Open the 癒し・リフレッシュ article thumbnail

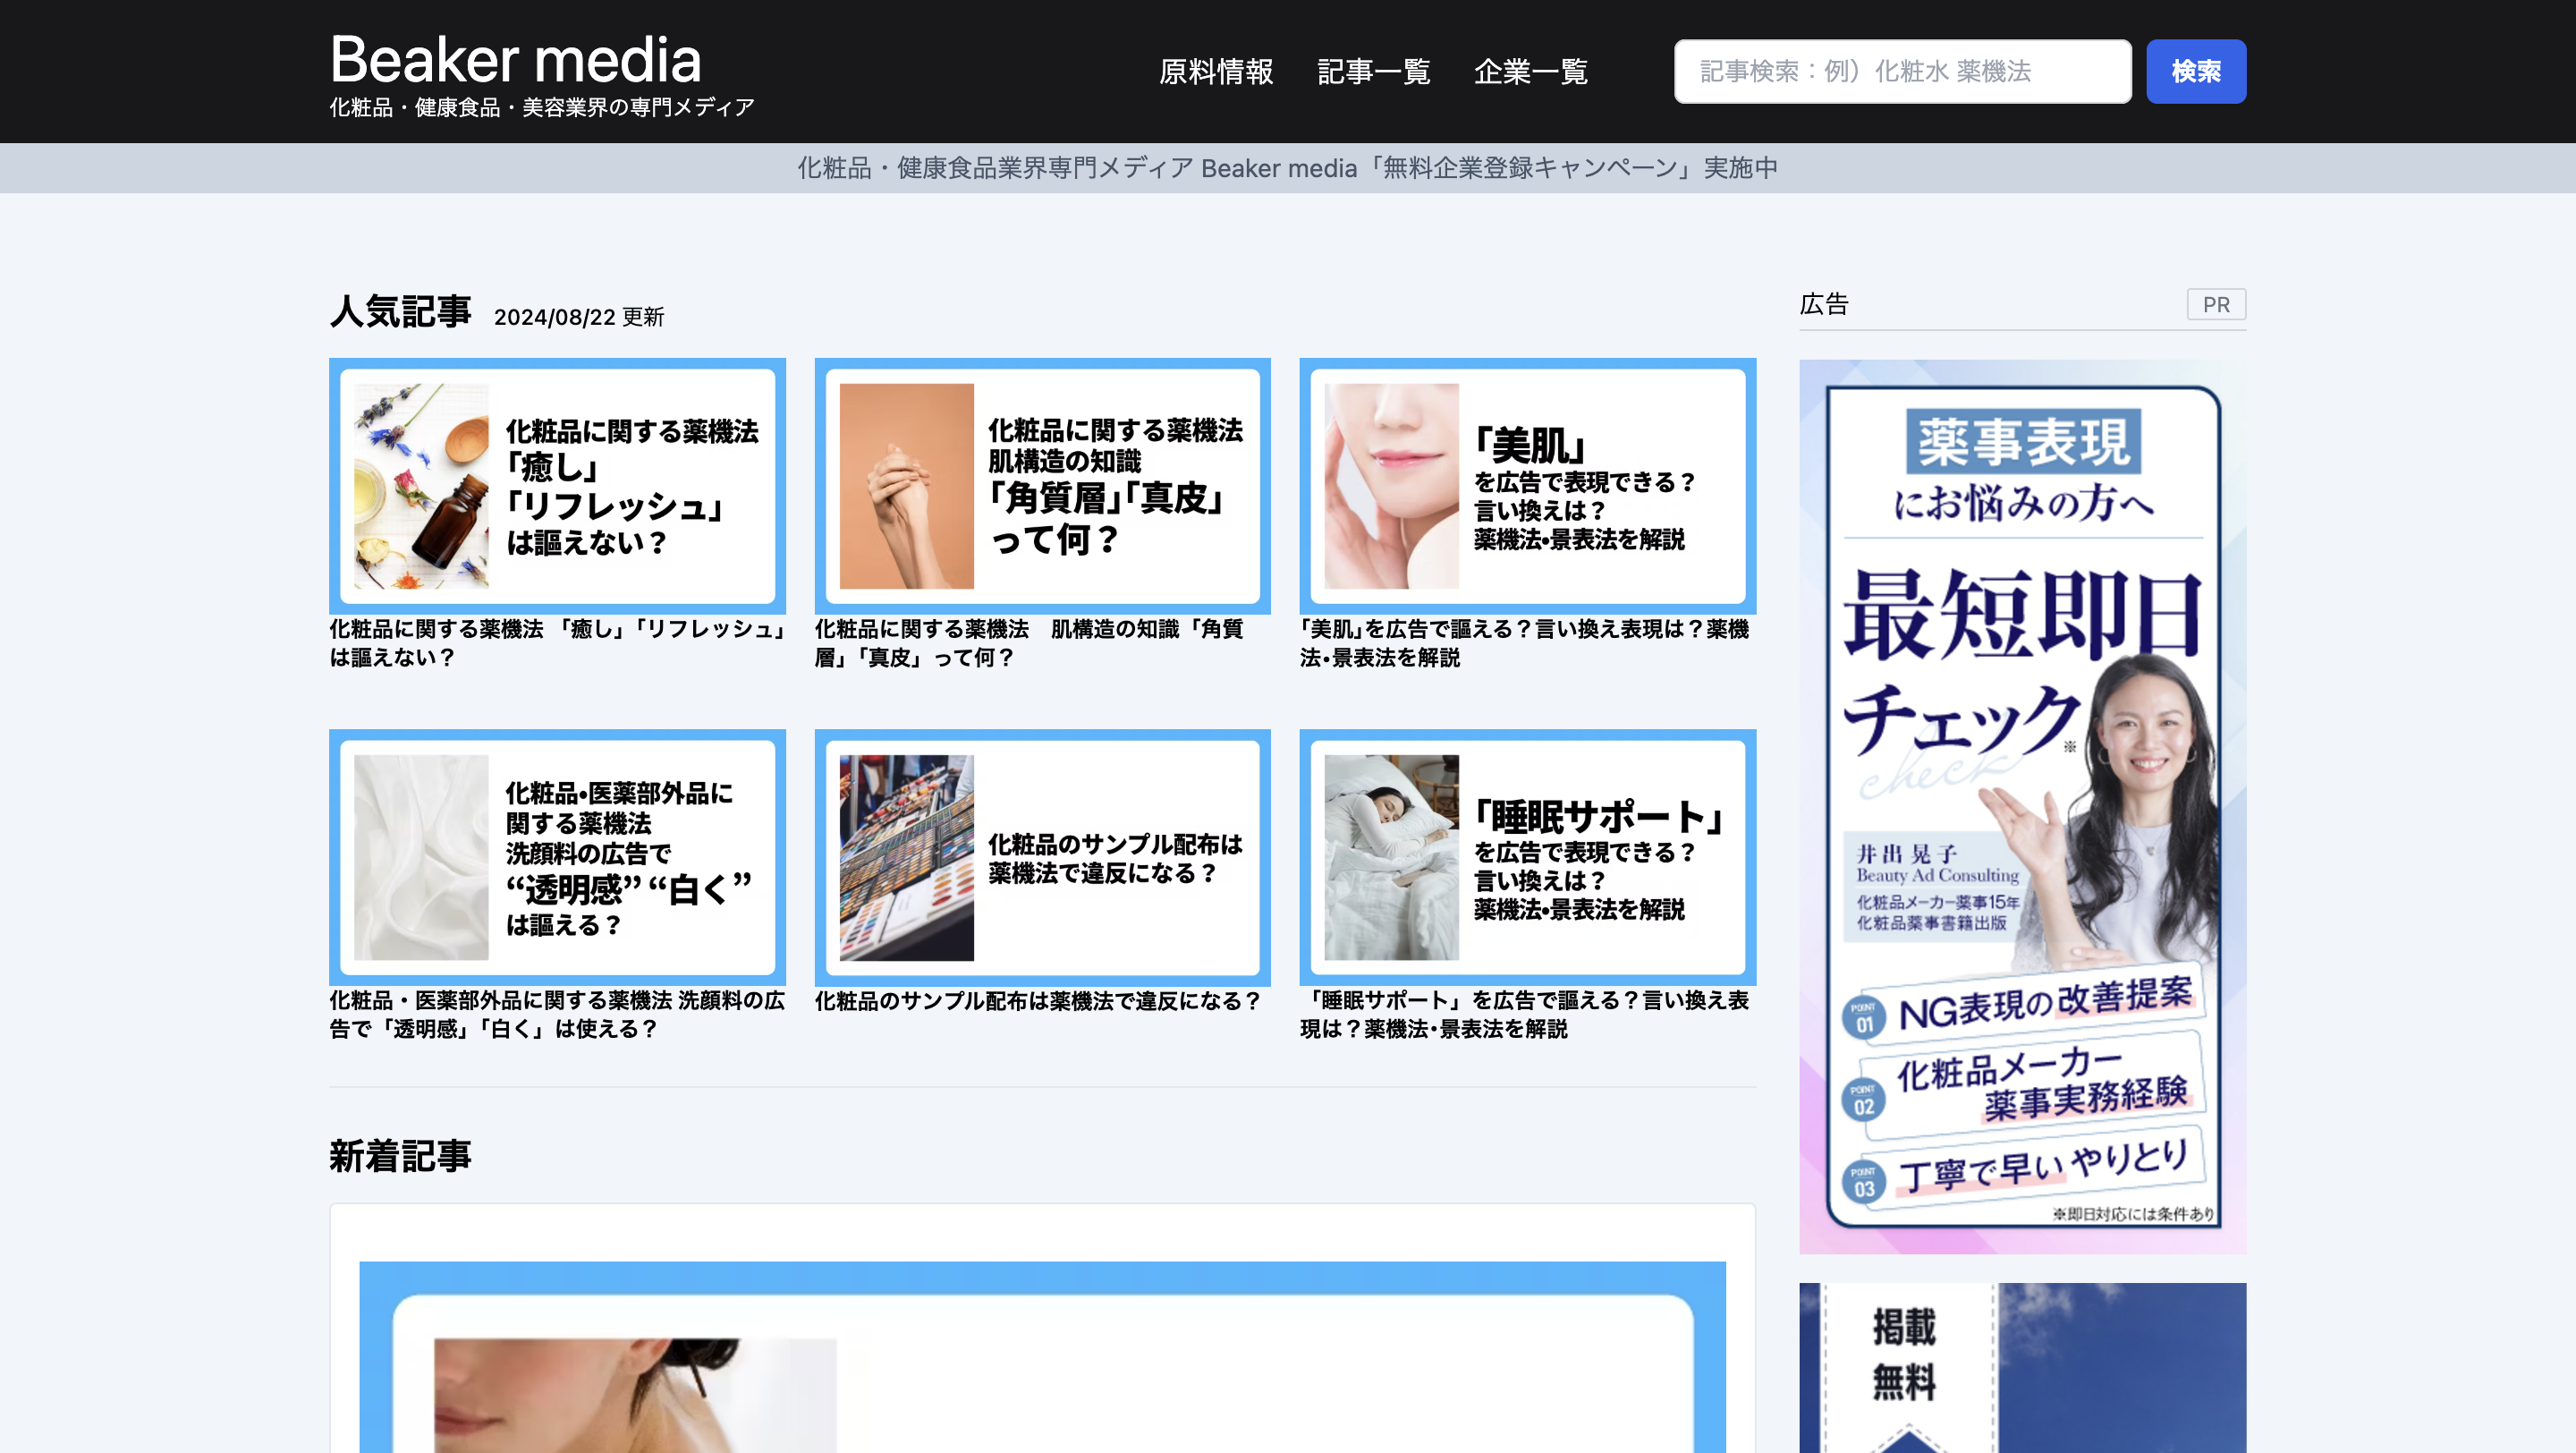point(557,486)
